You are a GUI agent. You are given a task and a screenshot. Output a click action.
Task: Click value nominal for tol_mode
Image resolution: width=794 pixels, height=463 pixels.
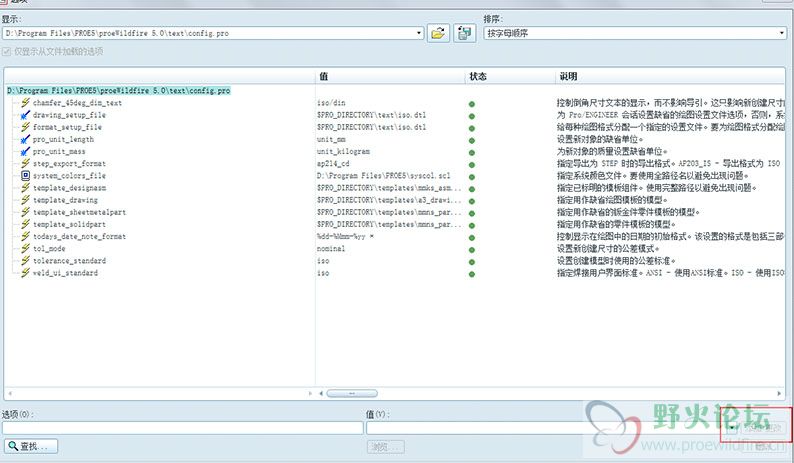tap(331, 249)
